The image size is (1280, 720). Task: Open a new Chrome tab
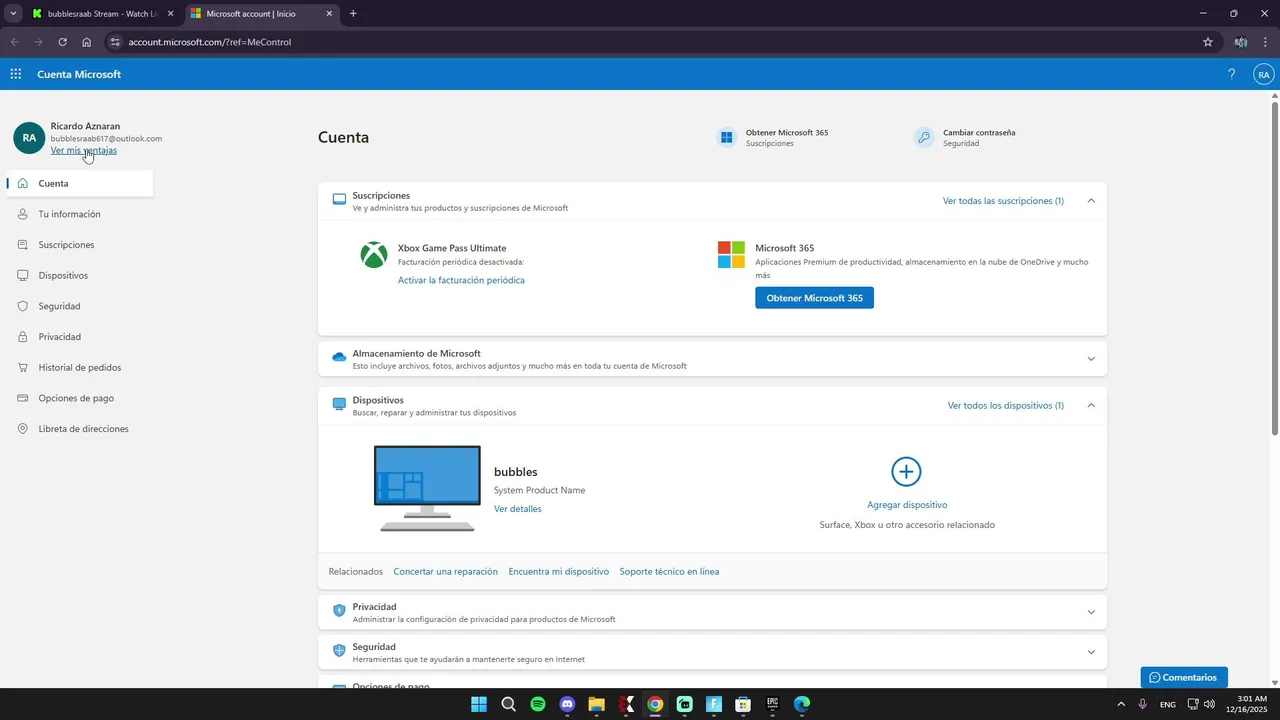[353, 14]
